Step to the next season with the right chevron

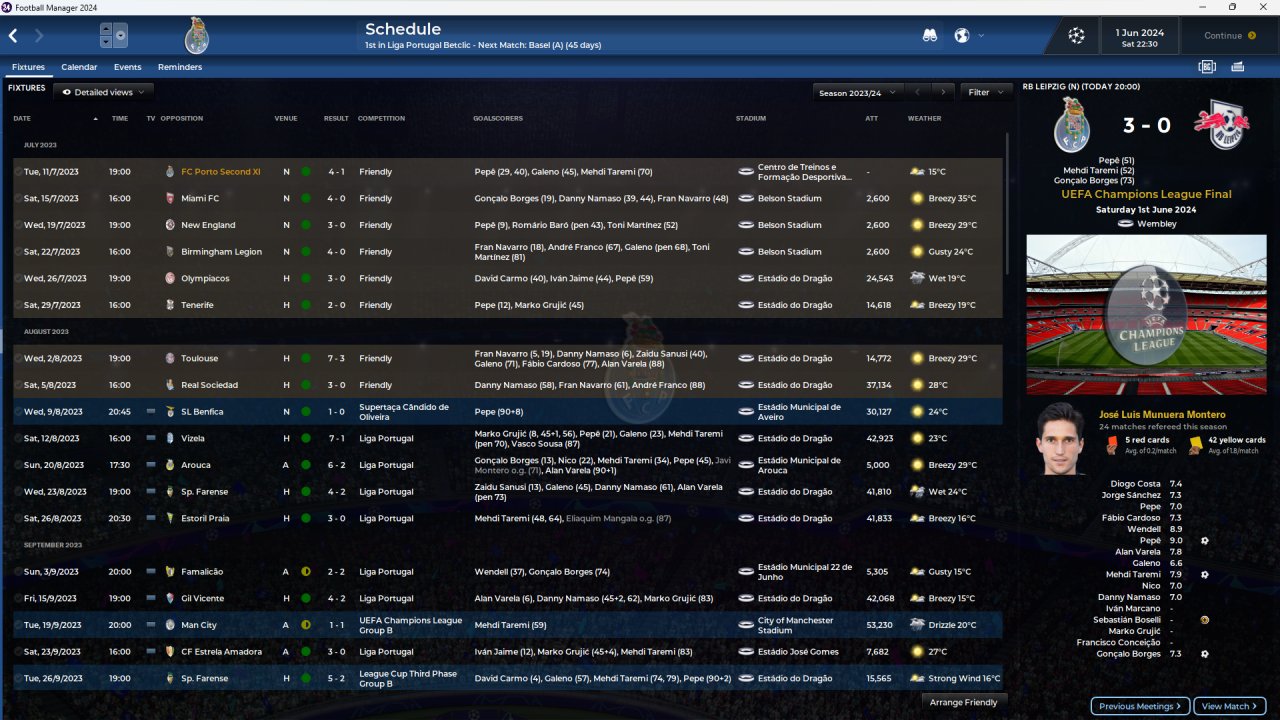[942, 92]
